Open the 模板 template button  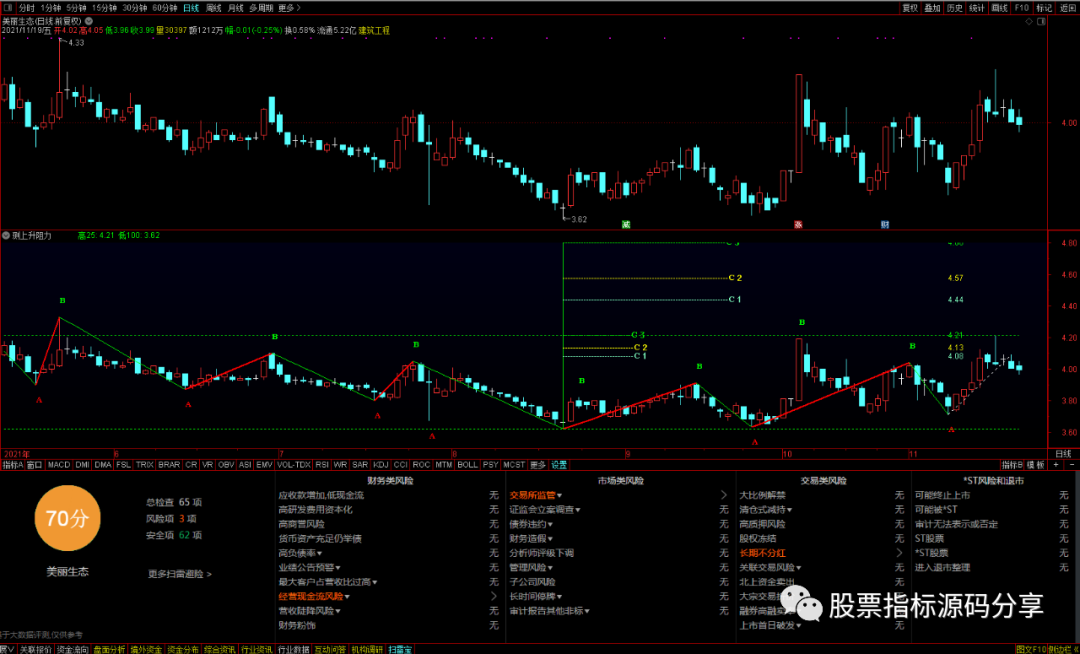[x=1035, y=465]
